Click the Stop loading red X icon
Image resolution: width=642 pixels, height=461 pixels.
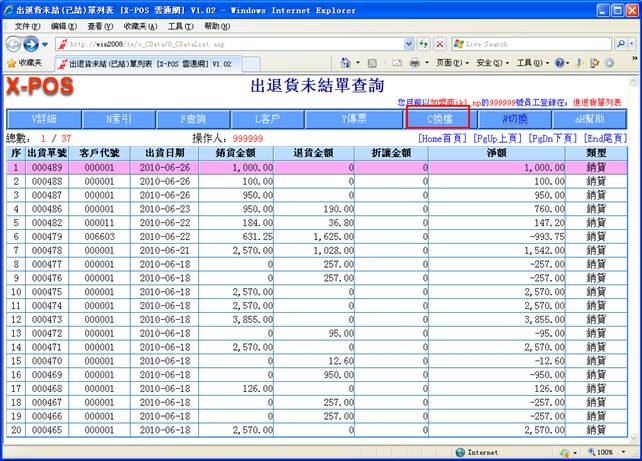tap(439, 44)
